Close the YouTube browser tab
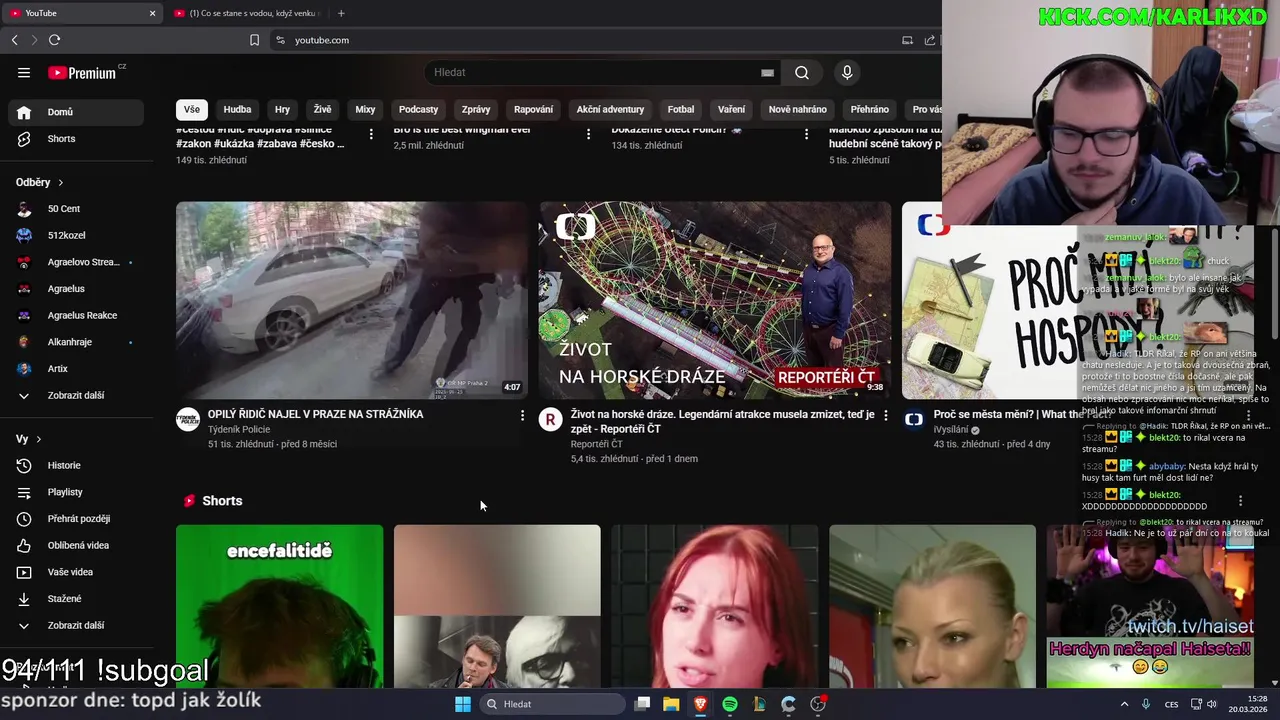 pos(152,13)
